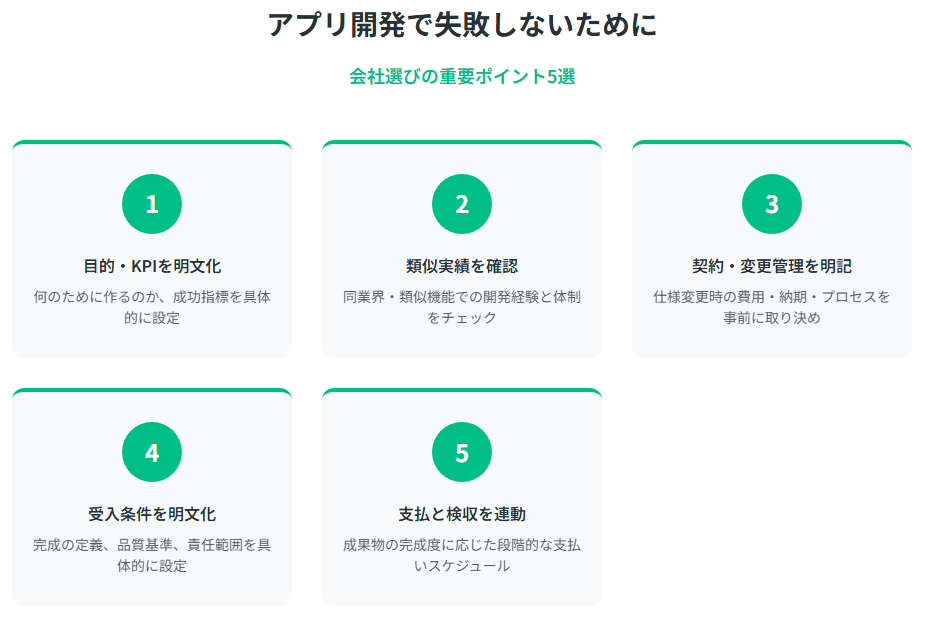The image size is (925, 618).
Task: Click the description starting 同業界・類似機能での開発経験
Action: tap(462, 307)
